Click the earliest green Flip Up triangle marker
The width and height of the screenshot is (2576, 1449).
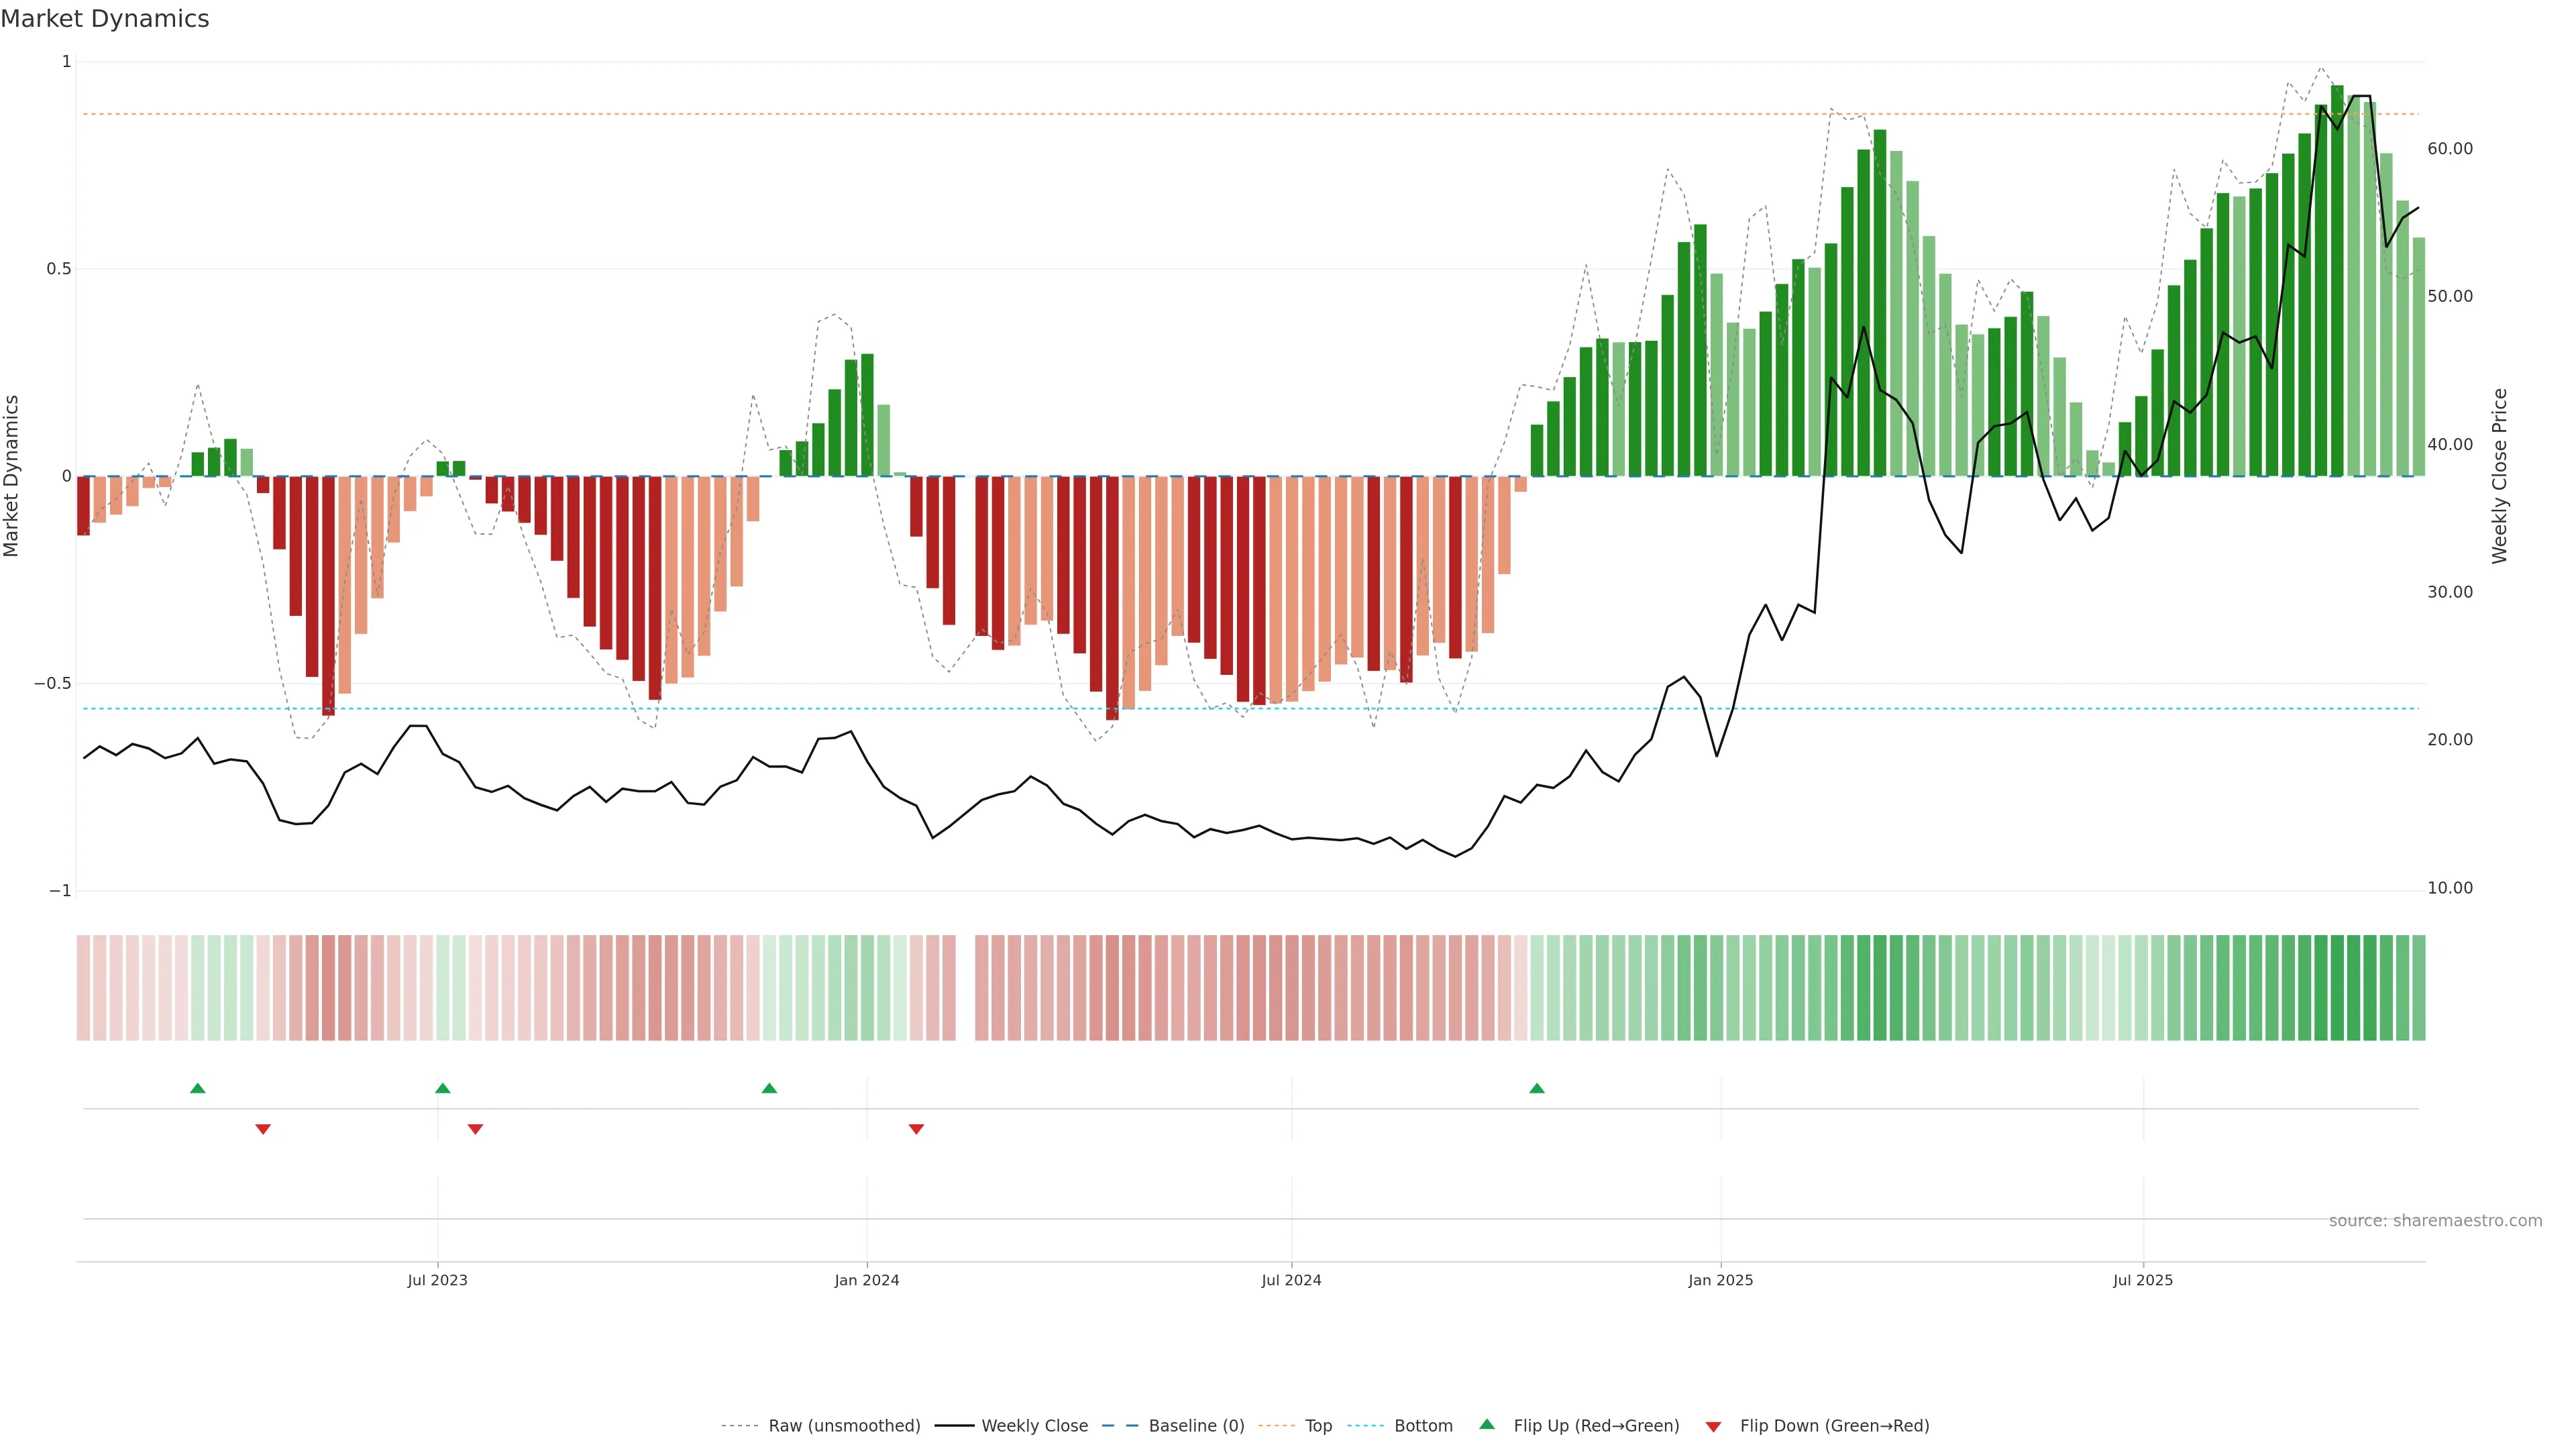198,1088
